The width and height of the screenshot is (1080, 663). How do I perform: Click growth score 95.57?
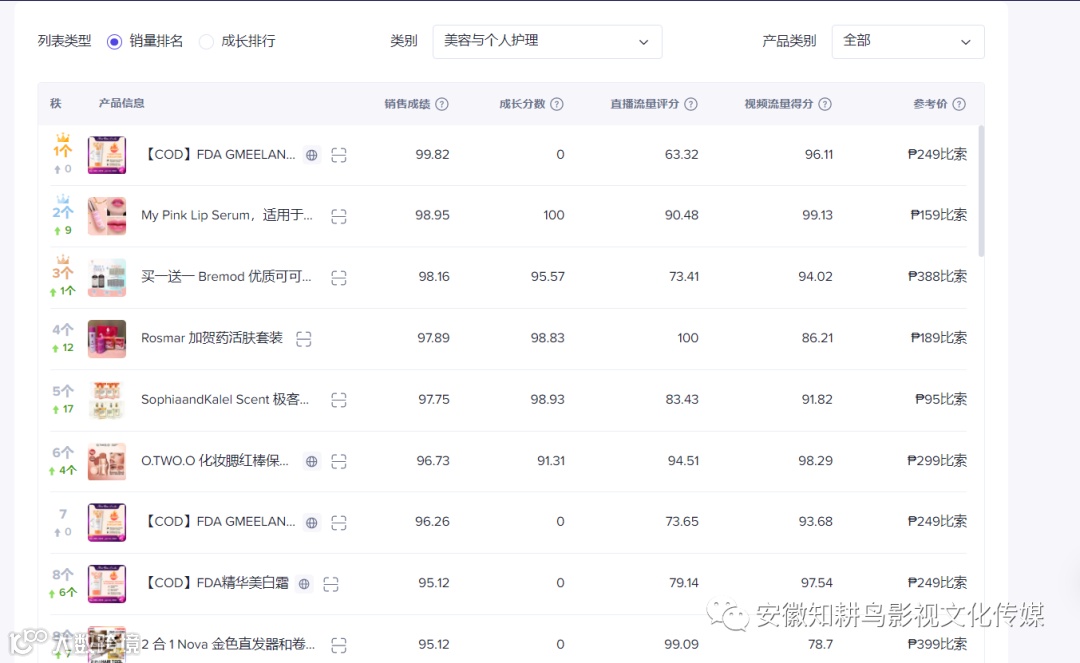point(548,276)
